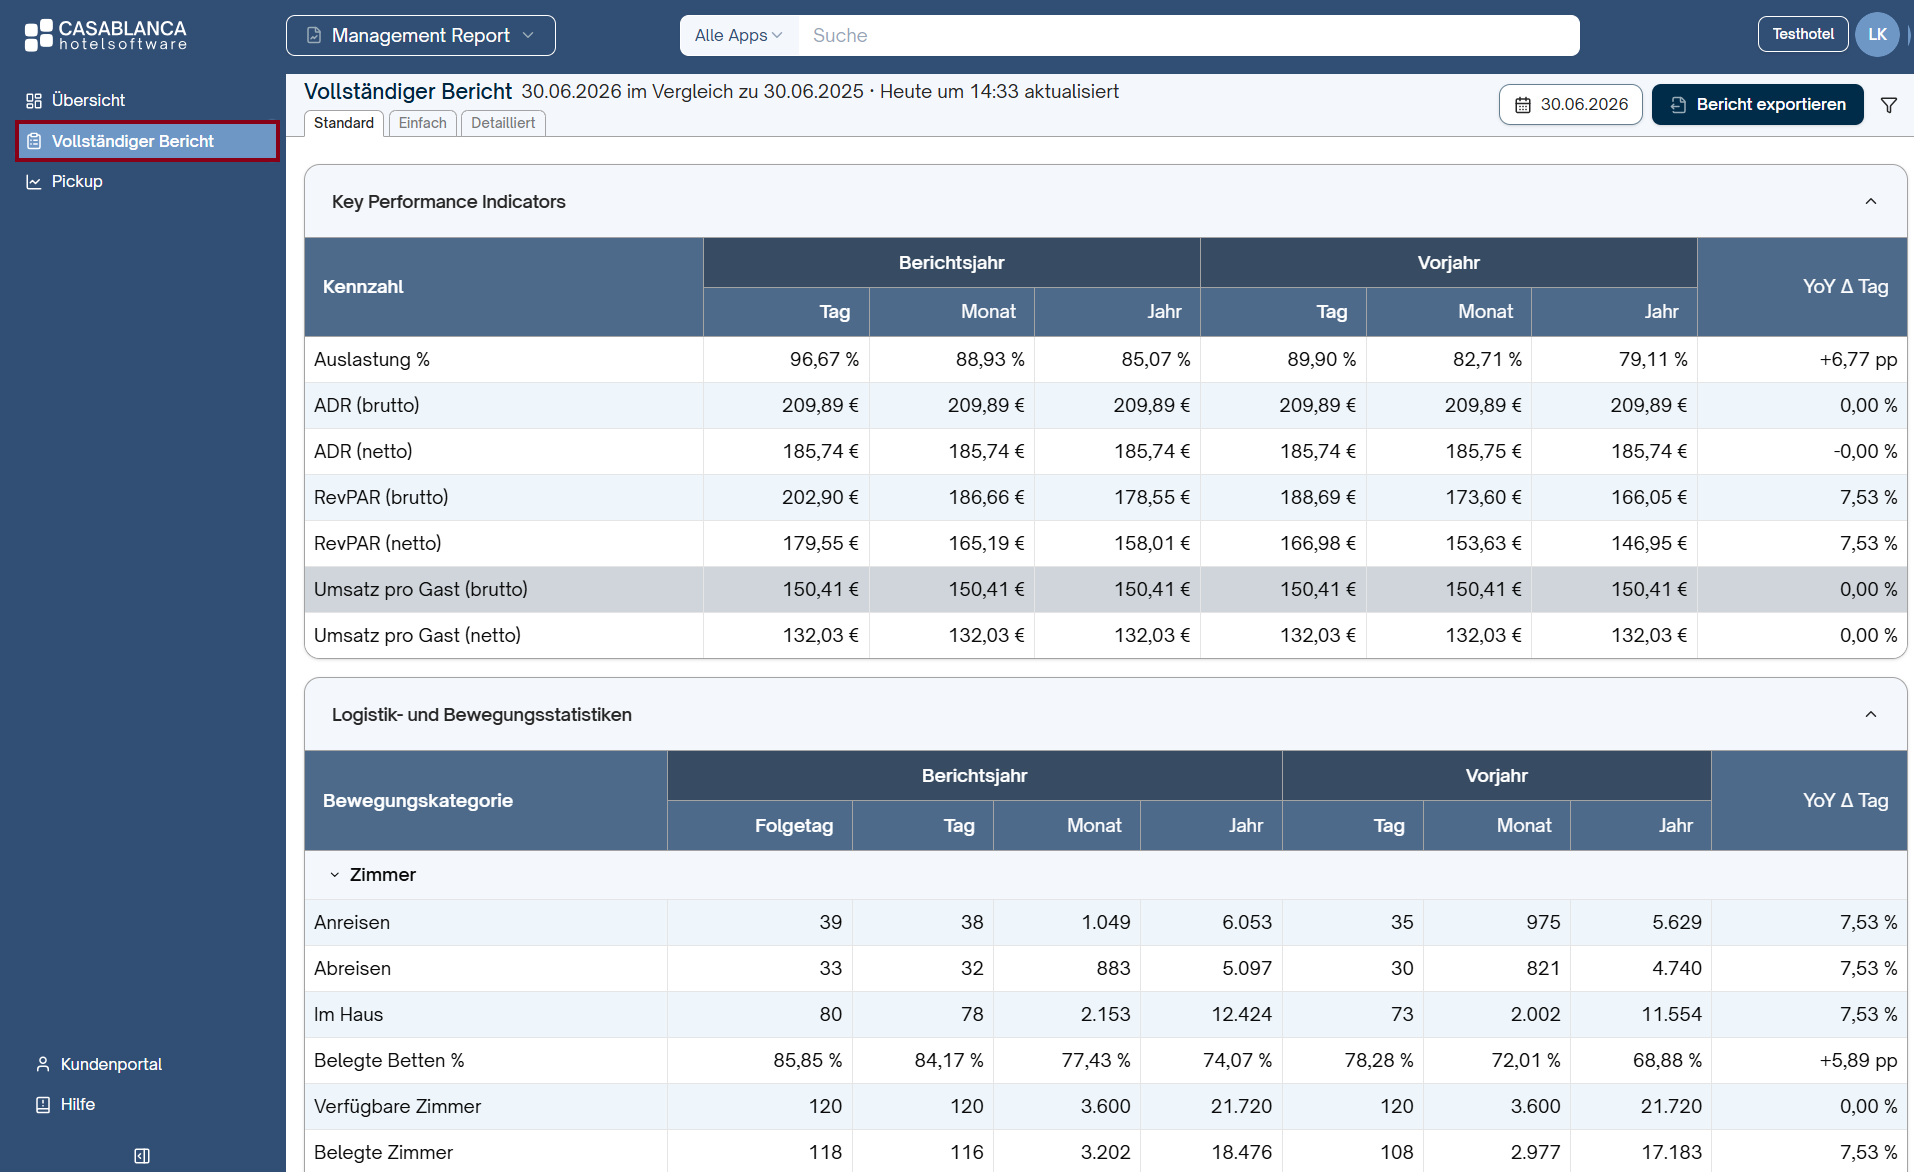Screen dimensions: 1914x1172
Task: Click the +6,77 pp YoY value
Action: [x=1858, y=359]
